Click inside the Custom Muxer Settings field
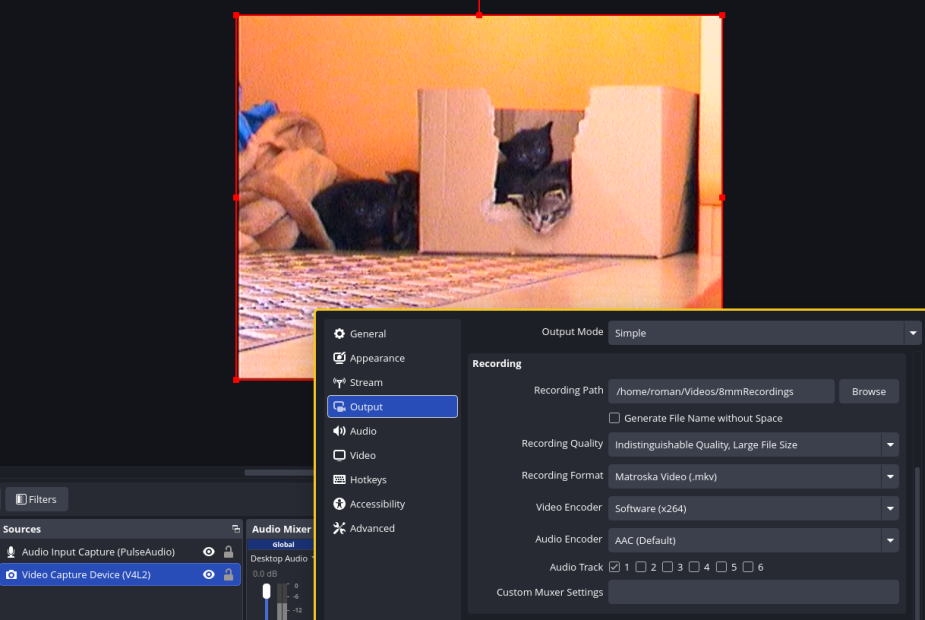This screenshot has width=925, height=620. pos(753,592)
